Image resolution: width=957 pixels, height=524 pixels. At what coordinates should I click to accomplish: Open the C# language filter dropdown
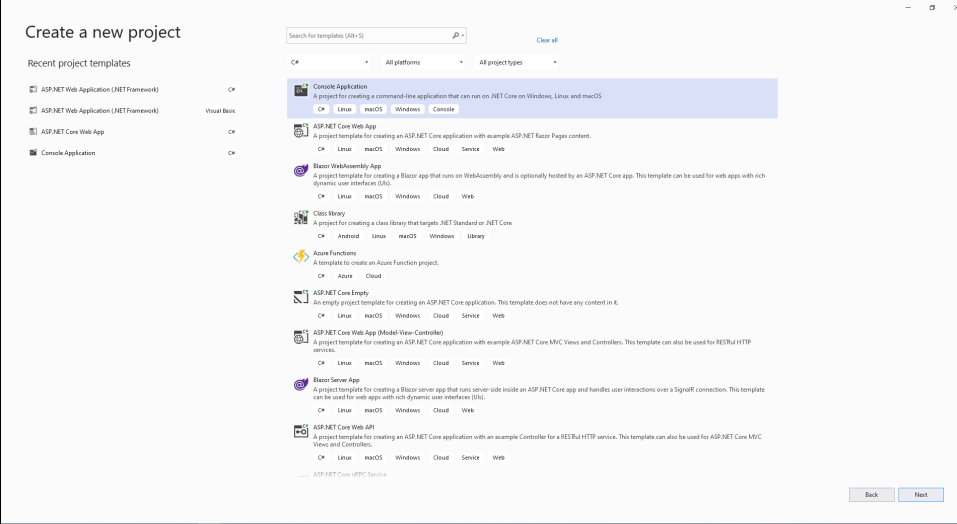pyautogui.click(x=328, y=62)
